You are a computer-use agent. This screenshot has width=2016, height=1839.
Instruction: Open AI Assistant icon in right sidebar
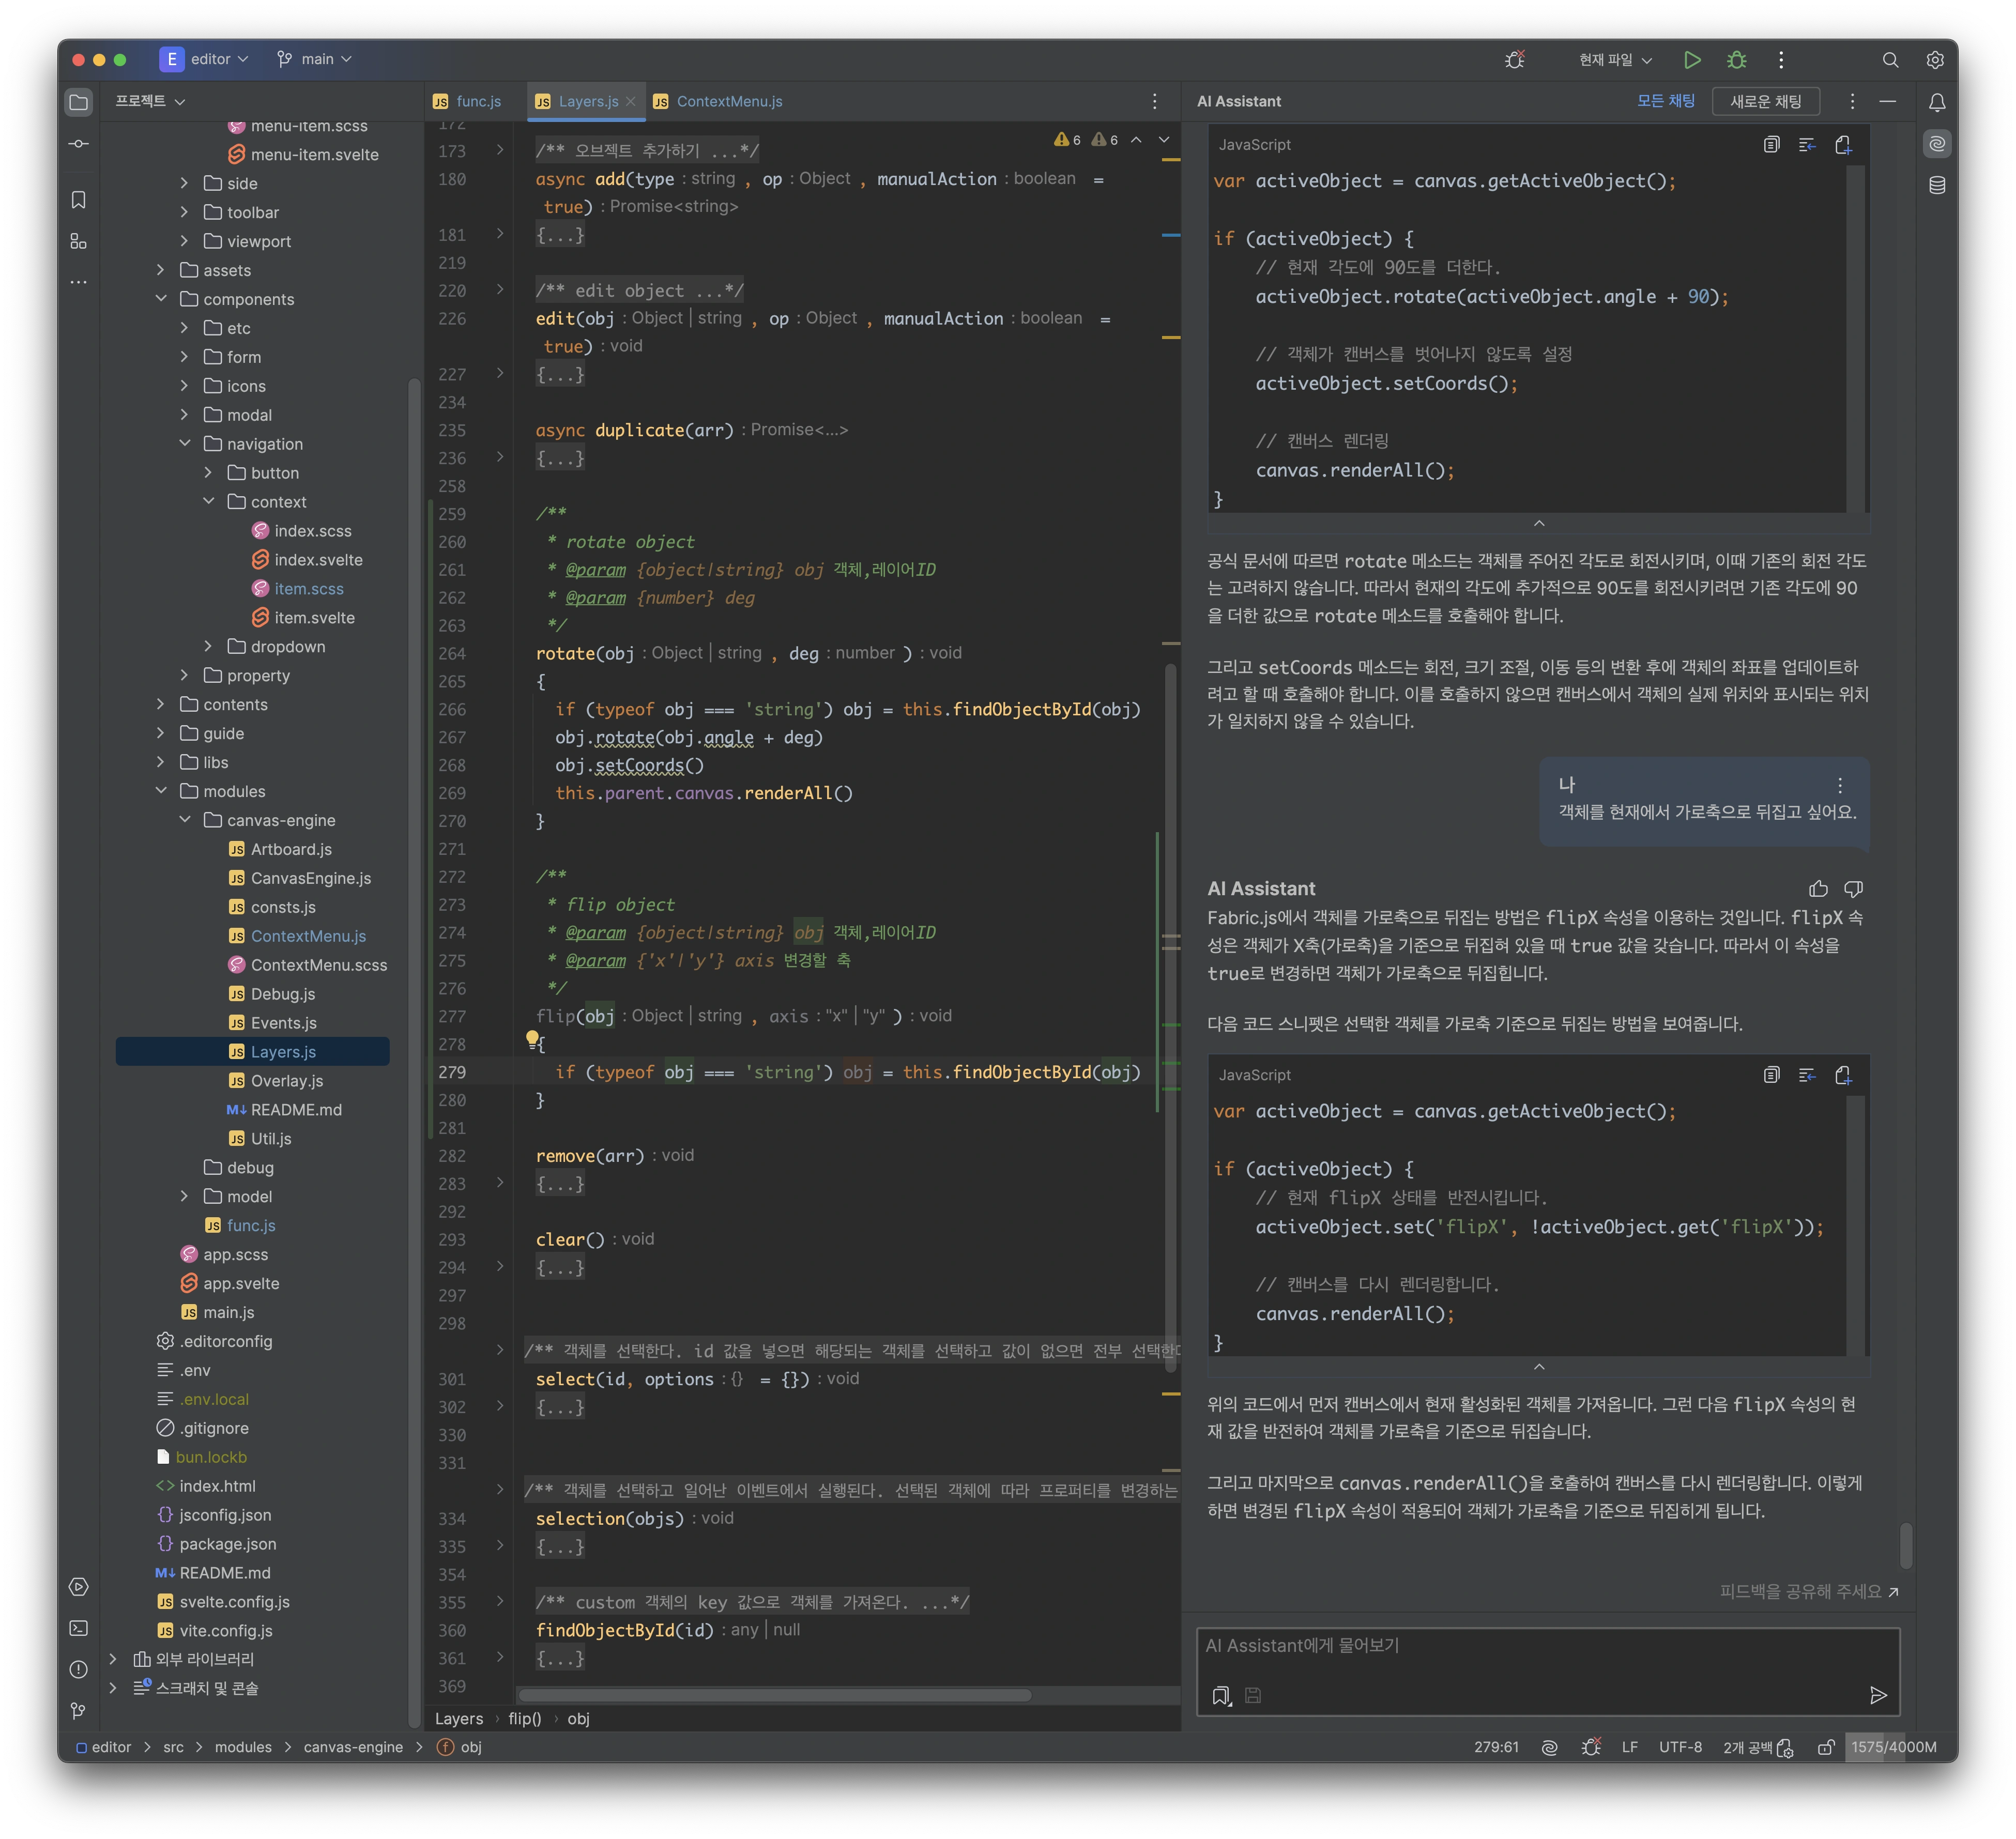1937,144
